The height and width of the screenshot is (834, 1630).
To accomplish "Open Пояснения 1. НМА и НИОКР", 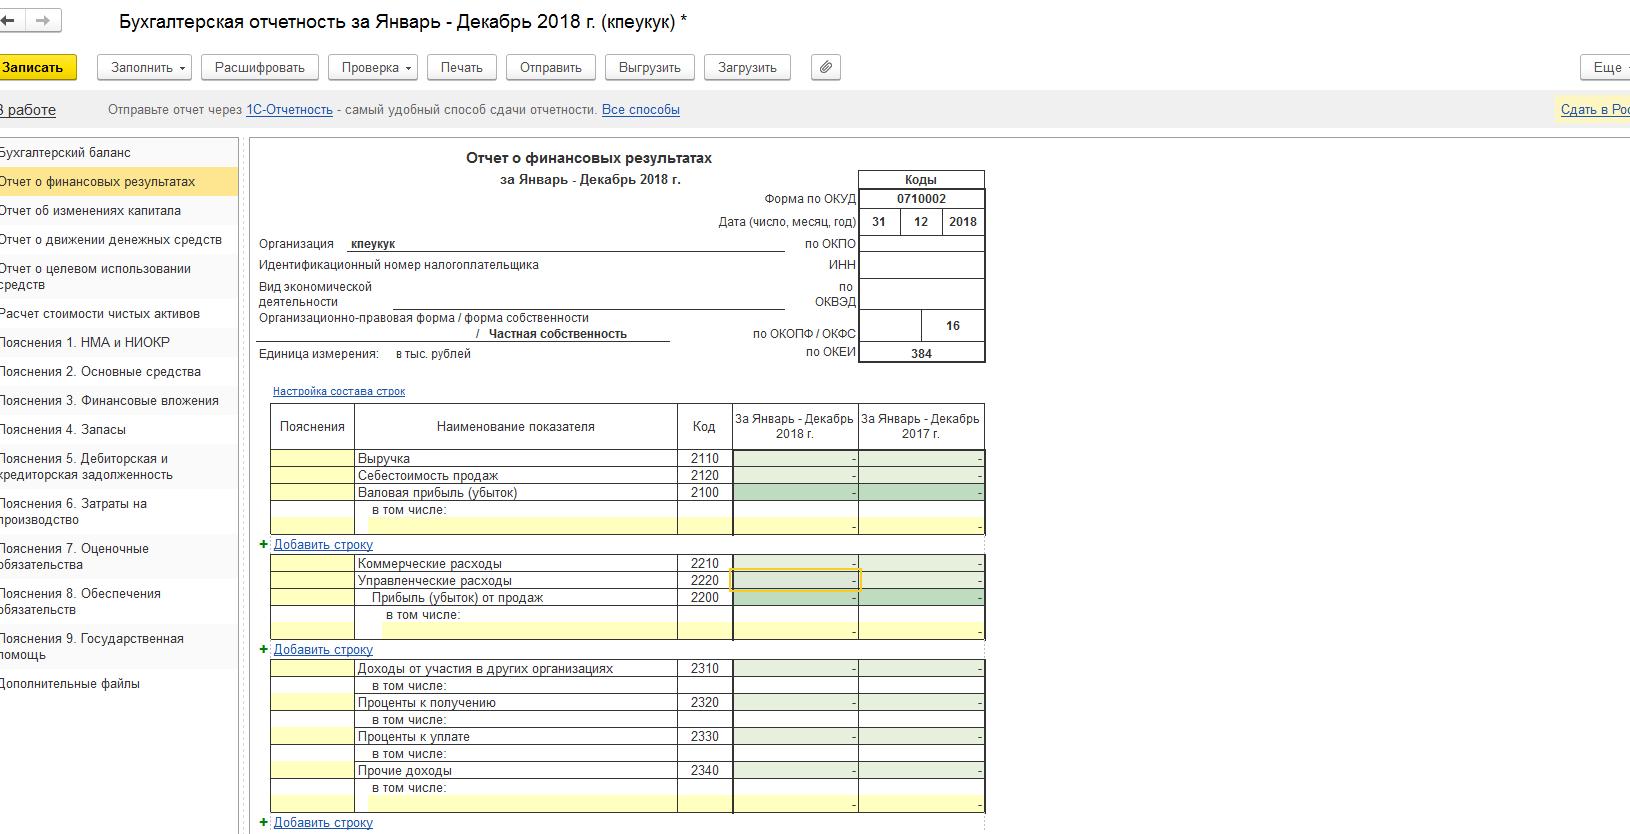I will click(118, 343).
